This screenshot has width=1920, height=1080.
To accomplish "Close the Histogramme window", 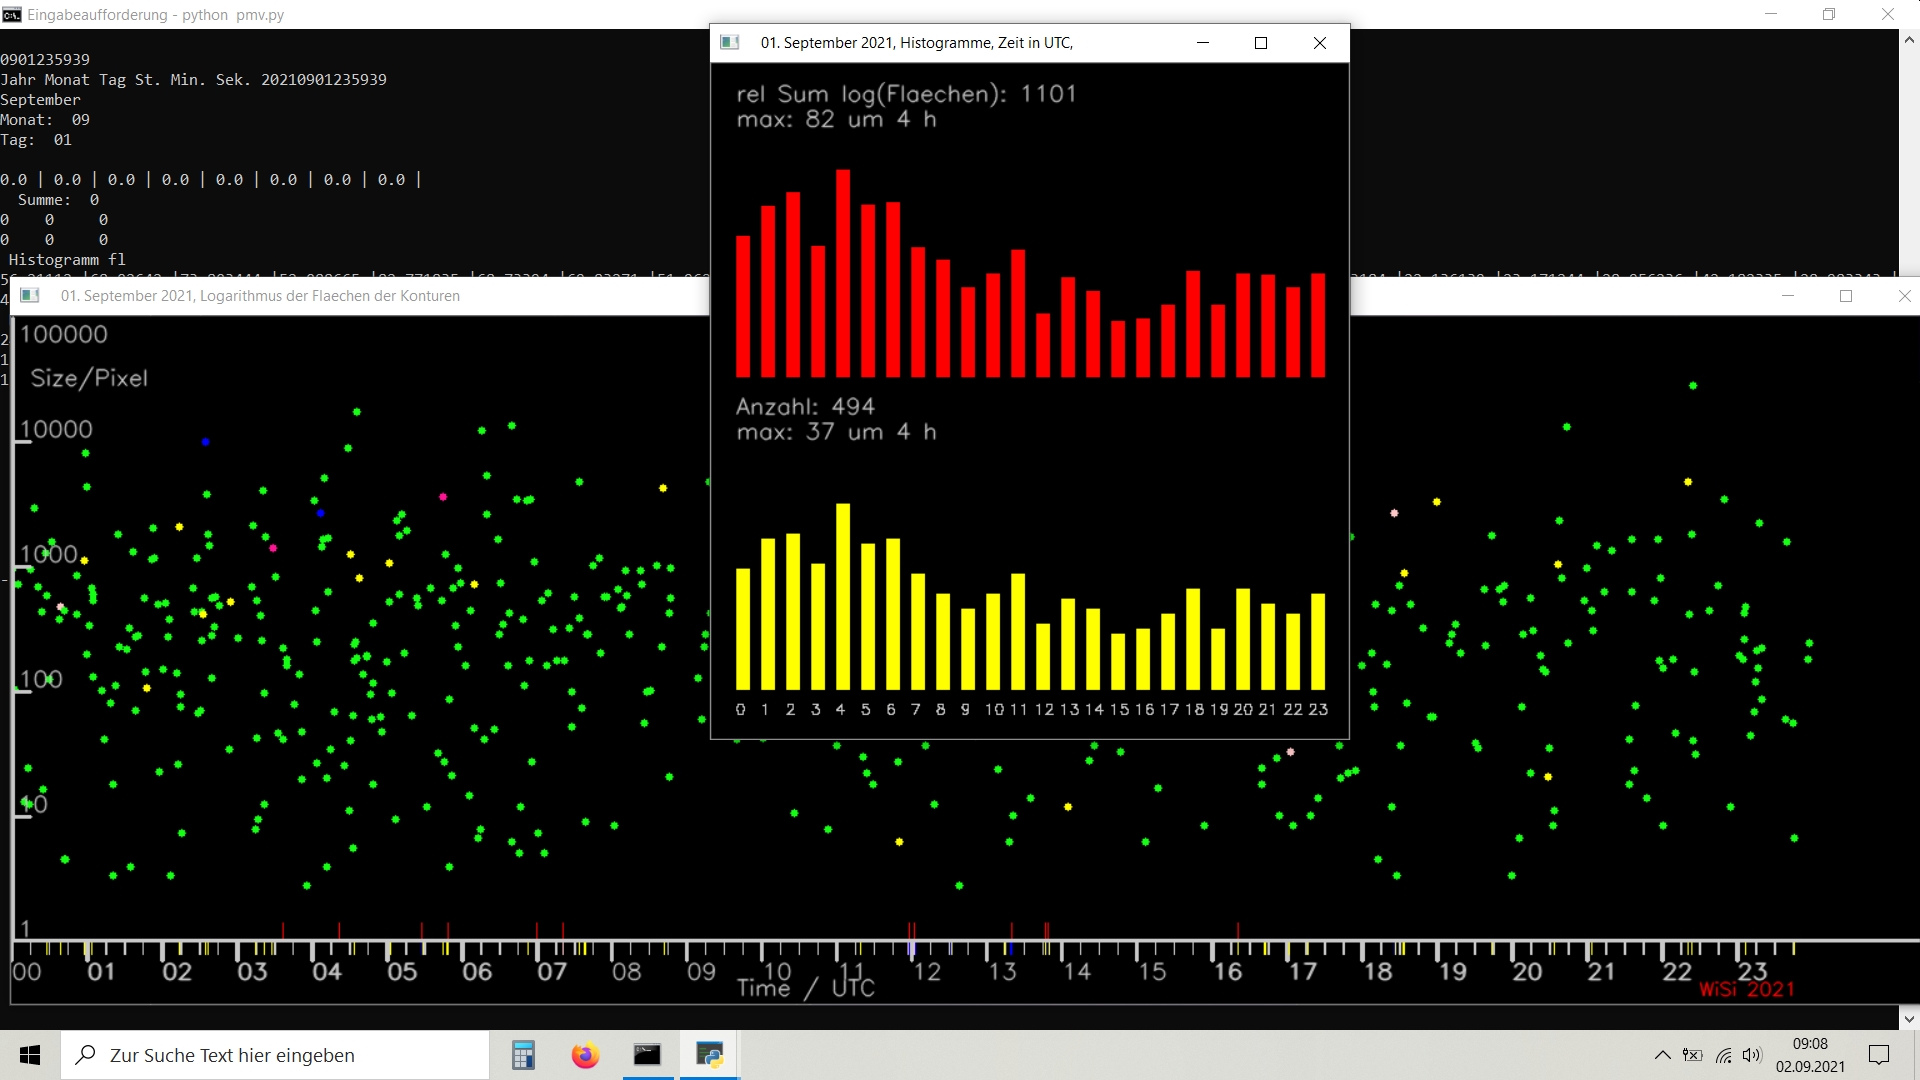I will (x=1320, y=42).
